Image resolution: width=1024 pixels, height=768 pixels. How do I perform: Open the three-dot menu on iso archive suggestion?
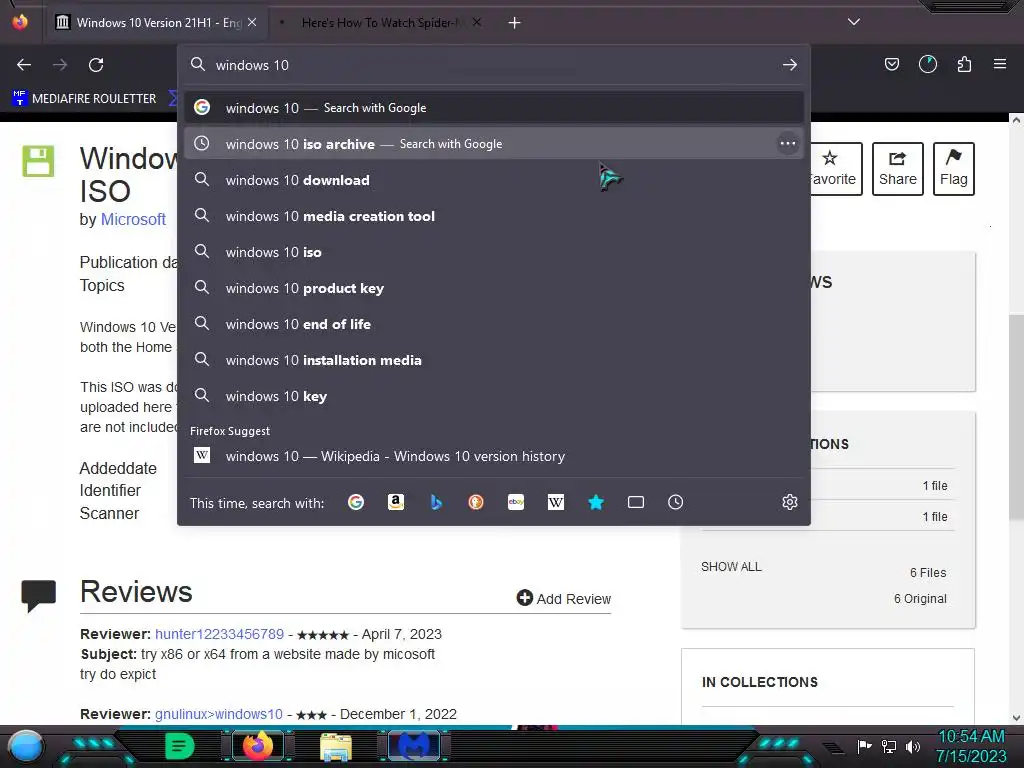click(x=788, y=144)
